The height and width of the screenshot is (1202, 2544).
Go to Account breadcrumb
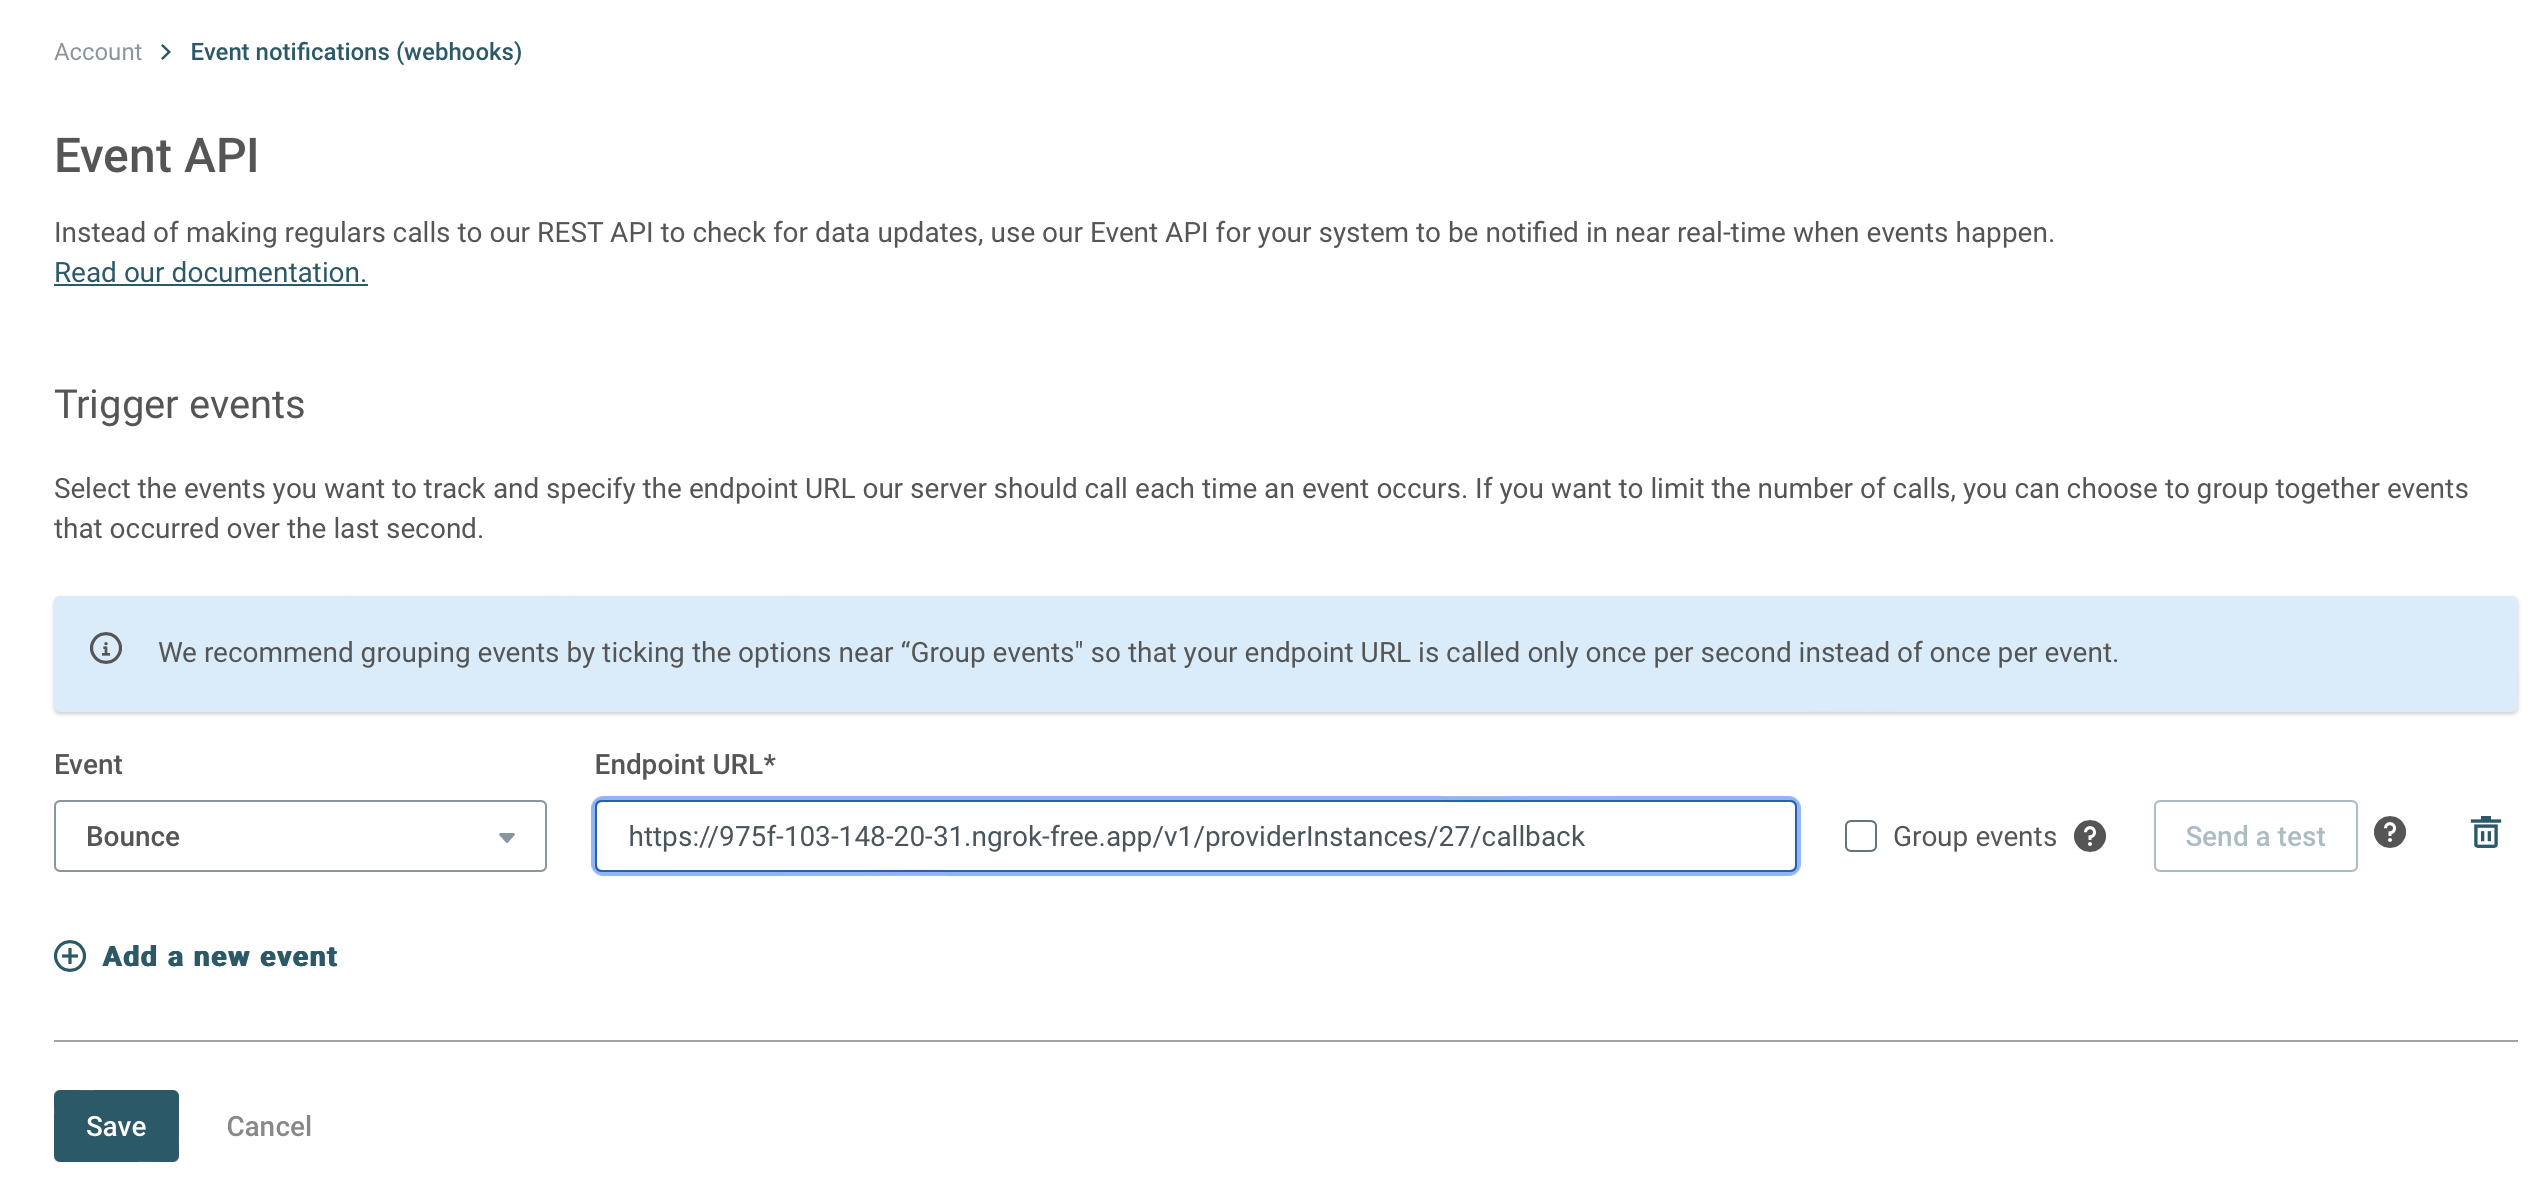coord(98,52)
